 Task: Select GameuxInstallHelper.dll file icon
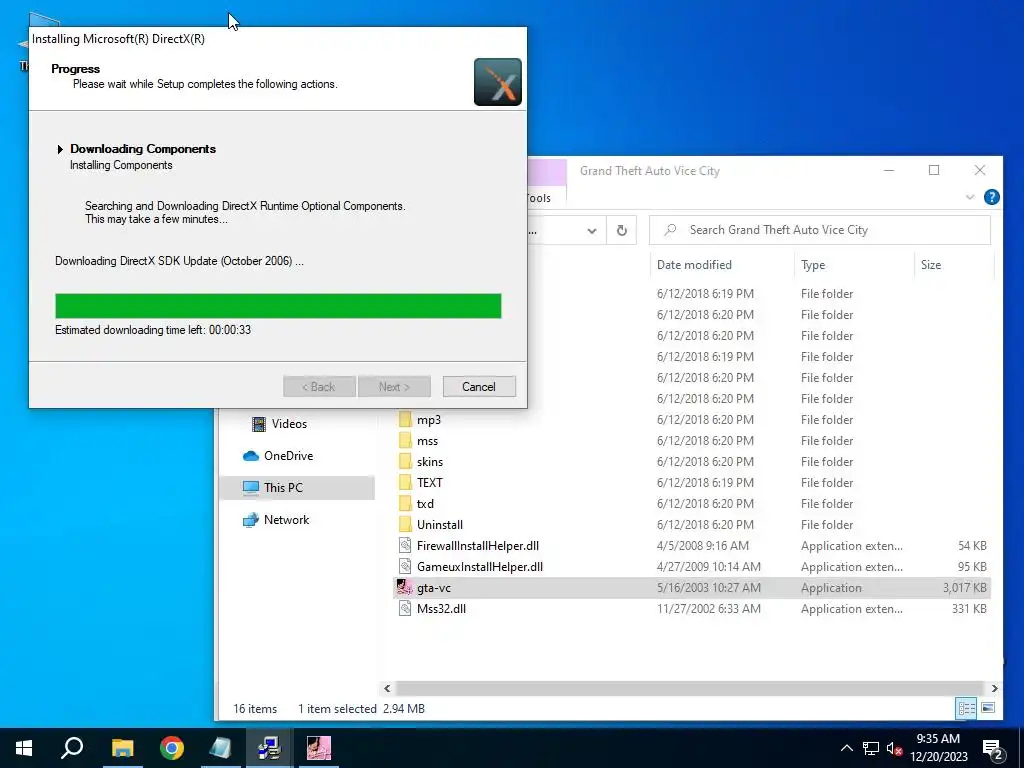406,566
